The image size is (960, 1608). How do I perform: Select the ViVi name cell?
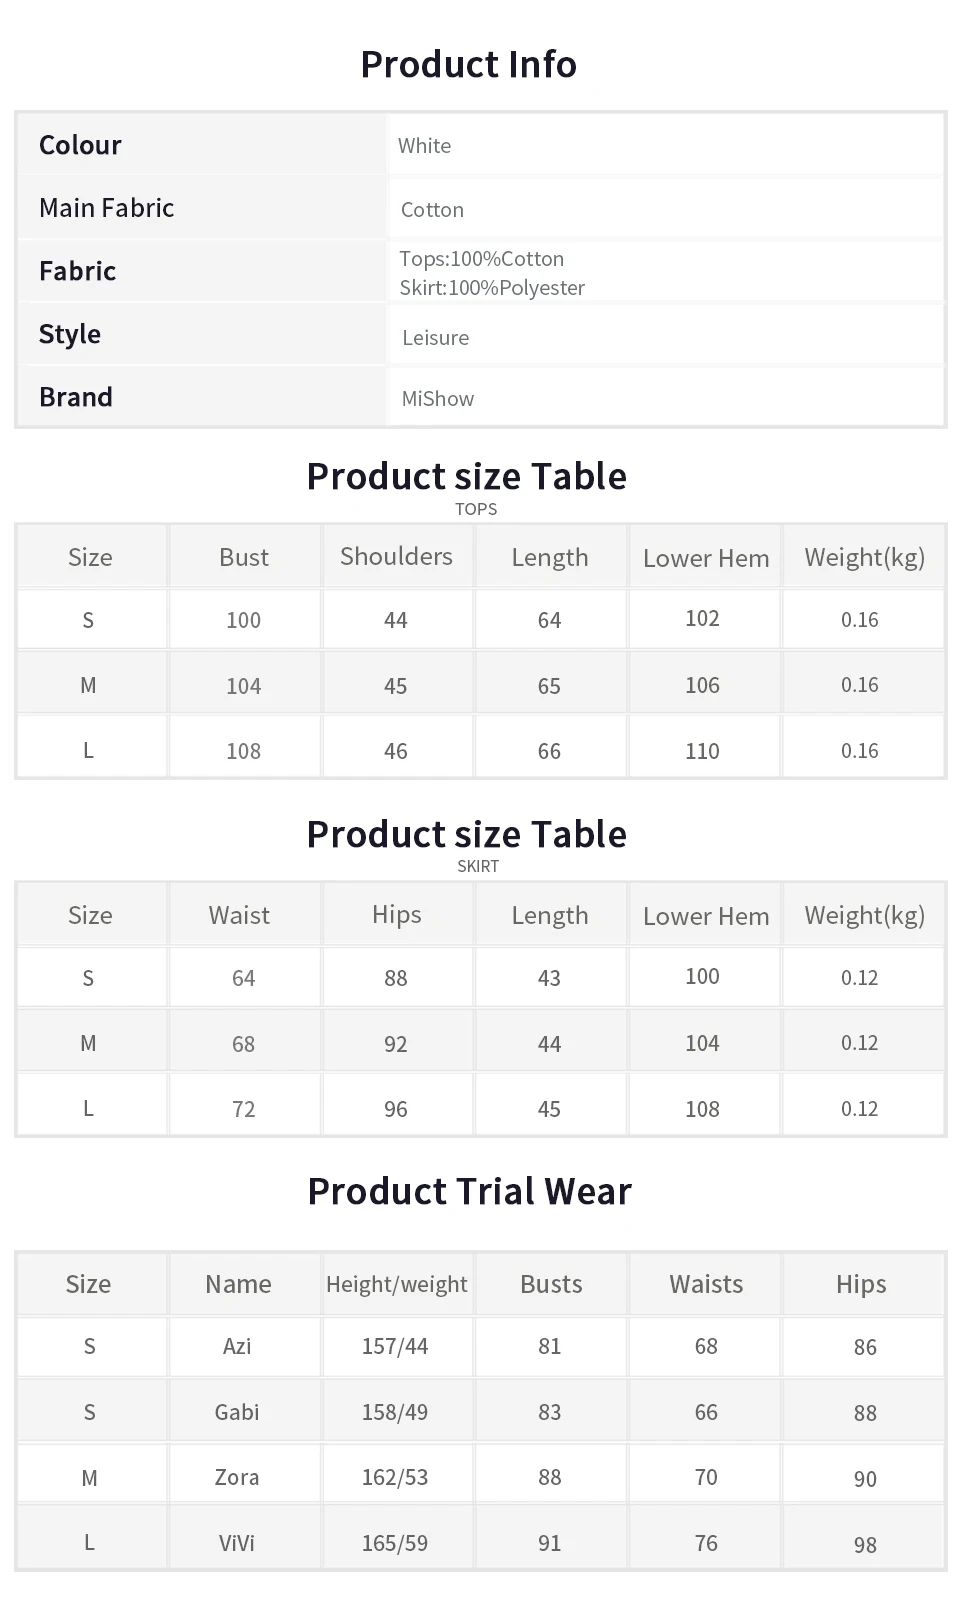(237, 1544)
